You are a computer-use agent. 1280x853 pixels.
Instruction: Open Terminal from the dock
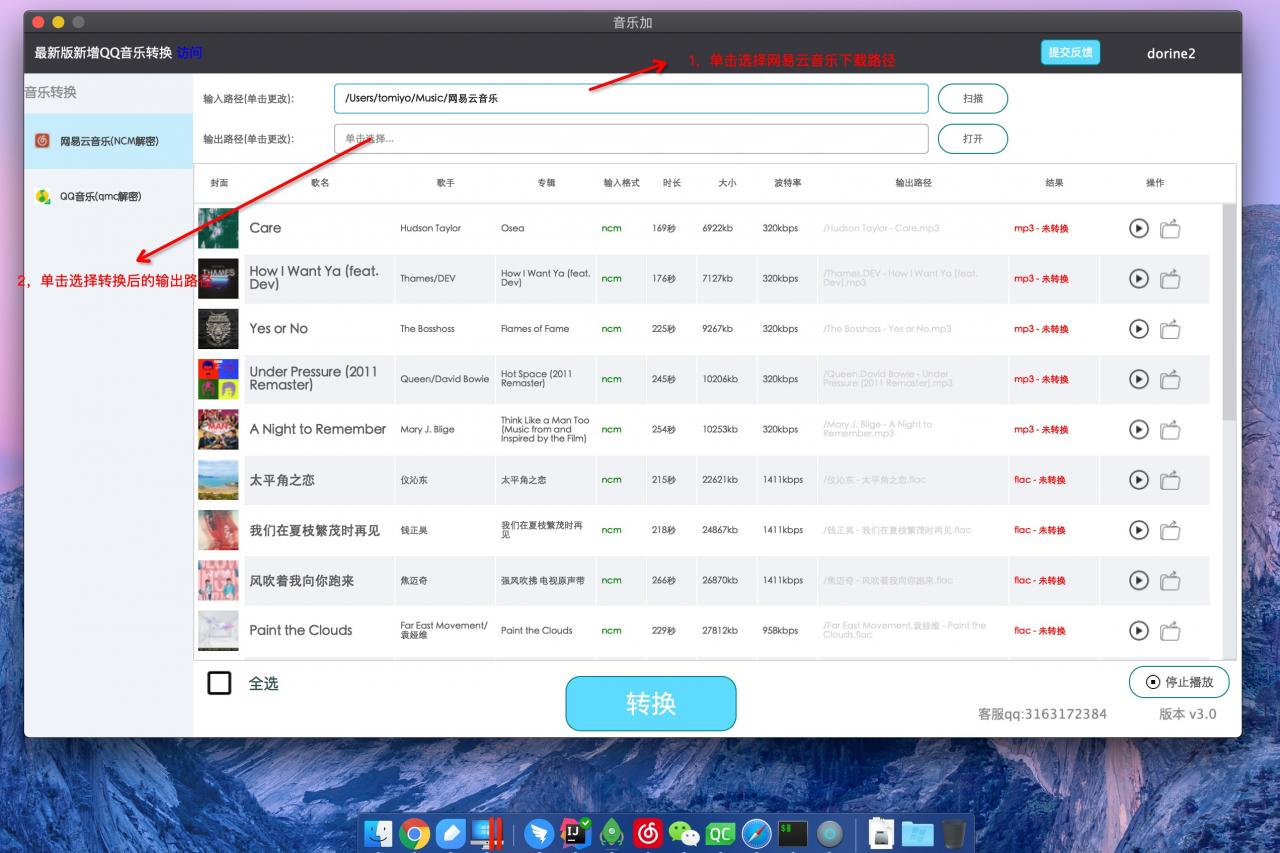[x=793, y=833]
